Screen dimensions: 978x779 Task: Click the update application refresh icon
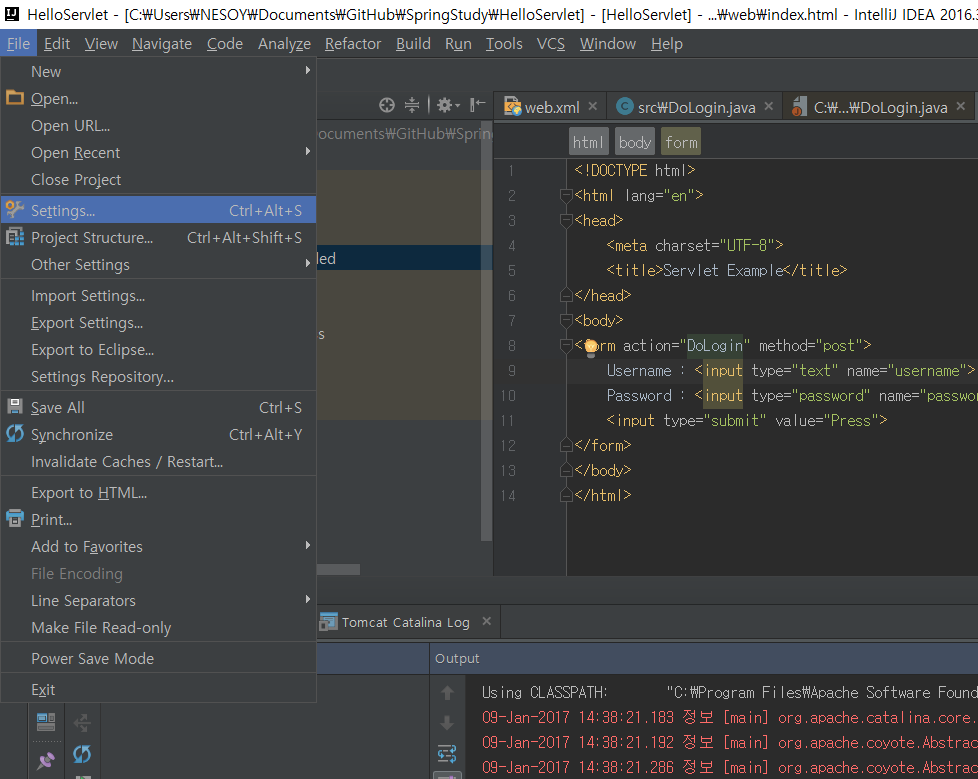[x=82, y=754]
